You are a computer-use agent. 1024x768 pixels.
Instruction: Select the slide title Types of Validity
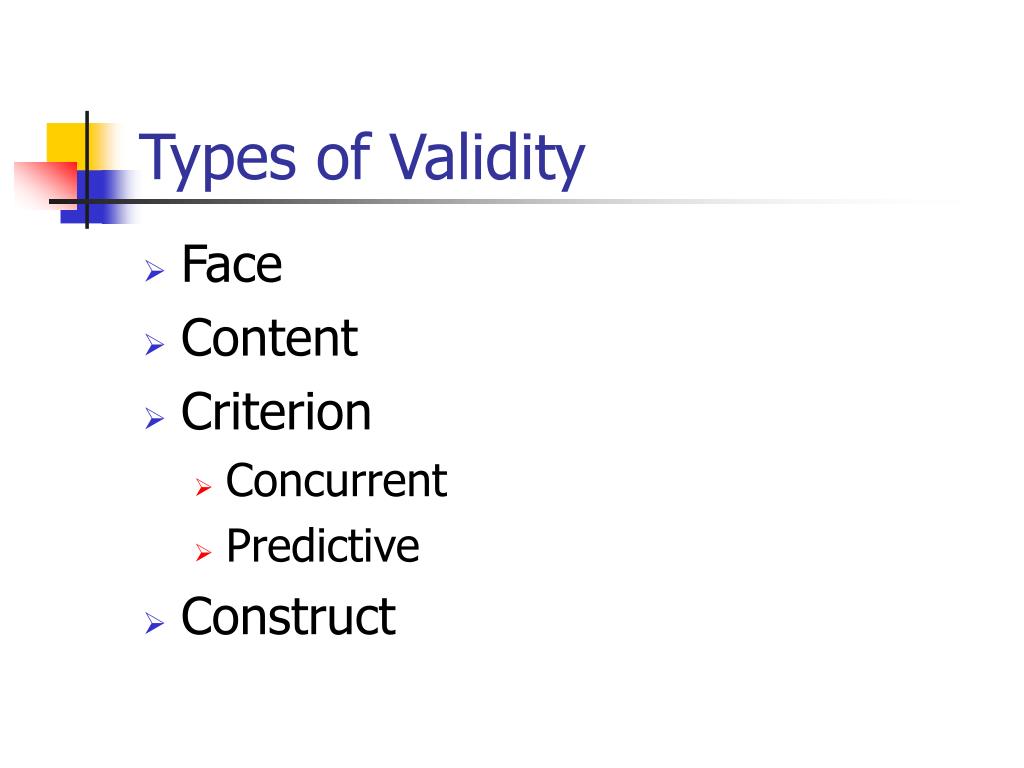pyautogui.click(x=362, y=159)
